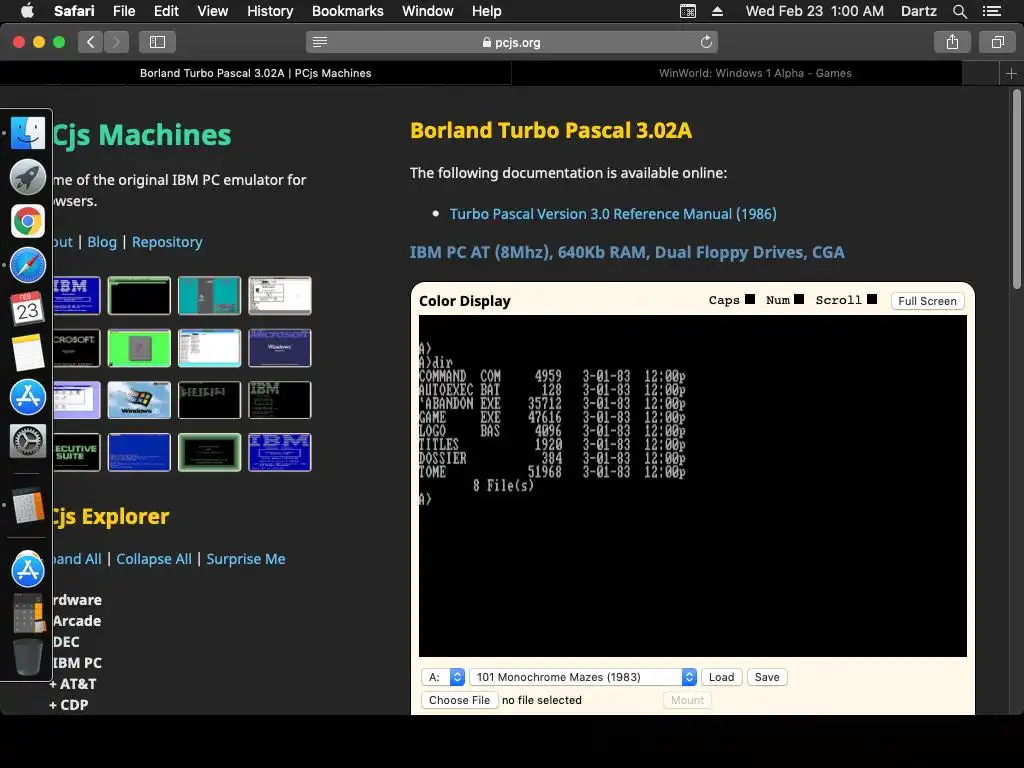Open the bright green screen thumbnail
Viewport: 1024px width, 768px height.
(139, 348)
